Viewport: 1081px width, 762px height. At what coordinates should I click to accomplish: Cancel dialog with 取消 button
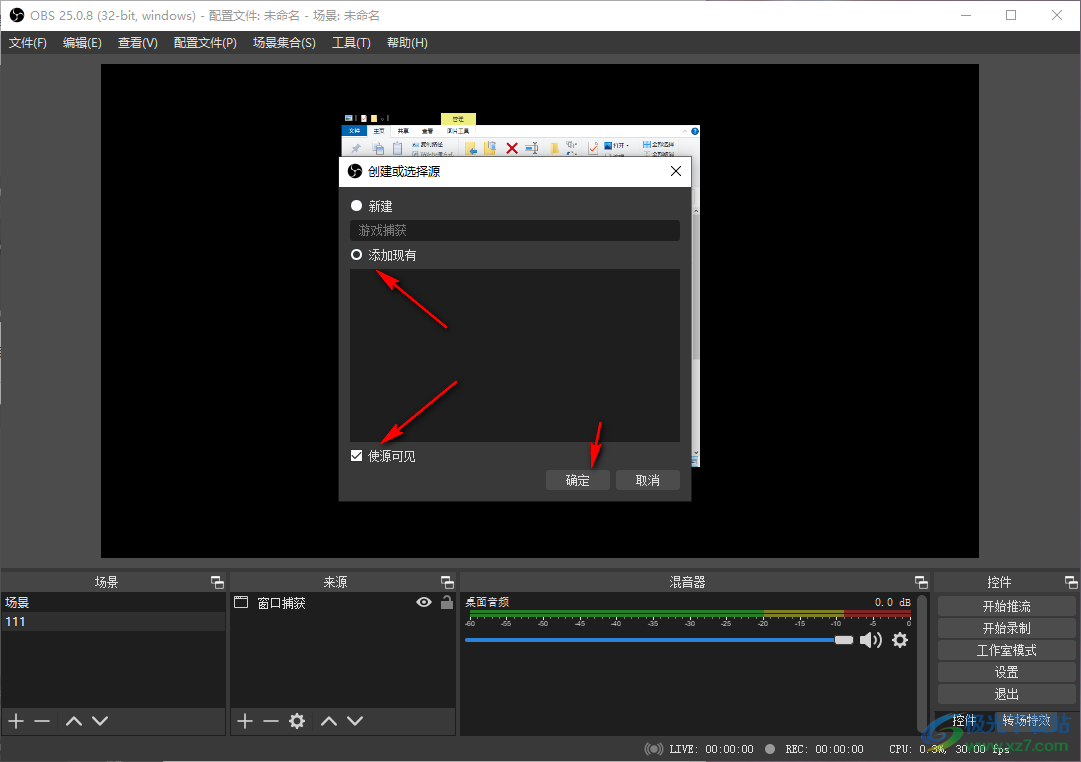647,480
